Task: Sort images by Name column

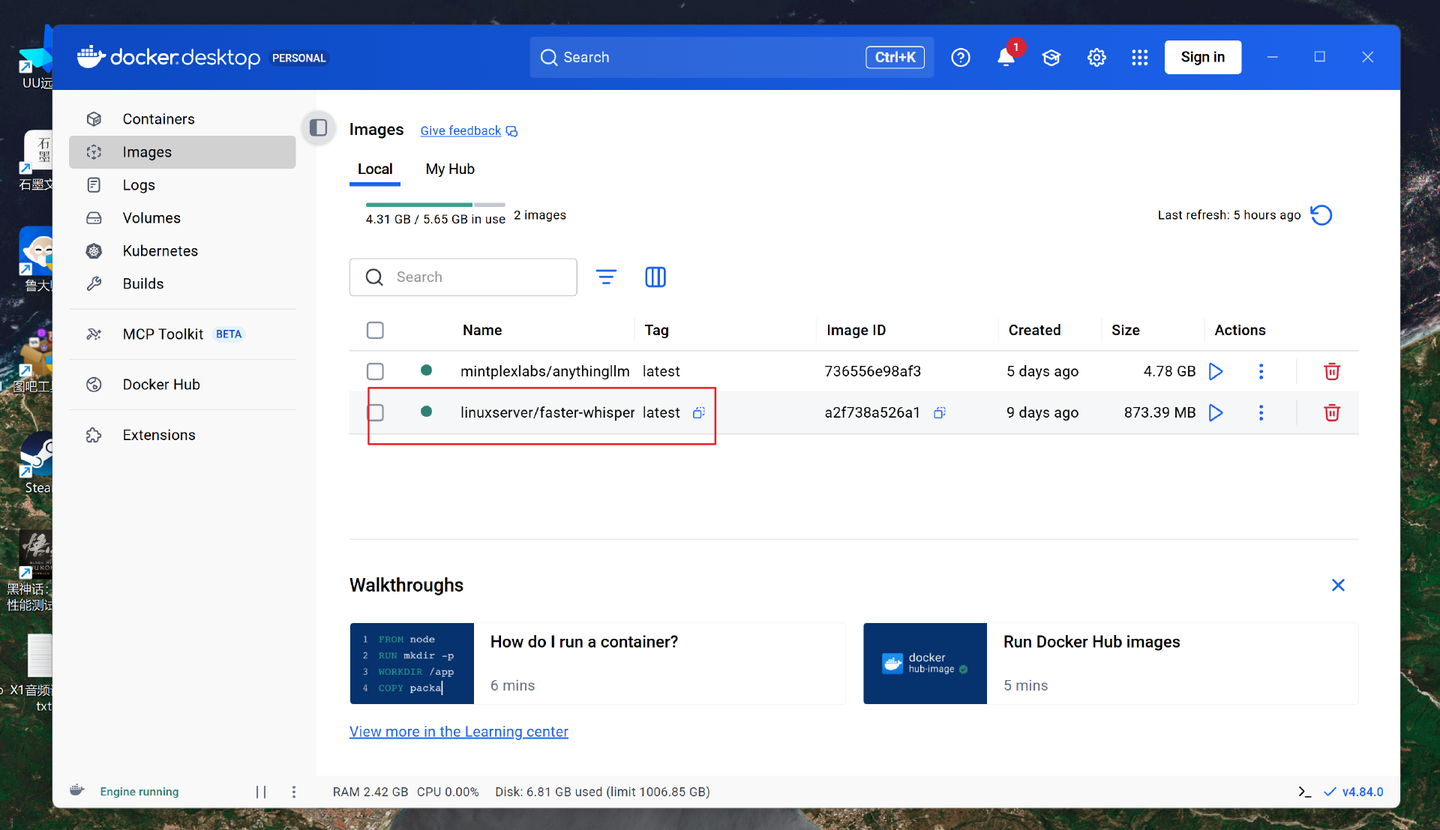Action: pyautogui.click(x=482, y=331)
